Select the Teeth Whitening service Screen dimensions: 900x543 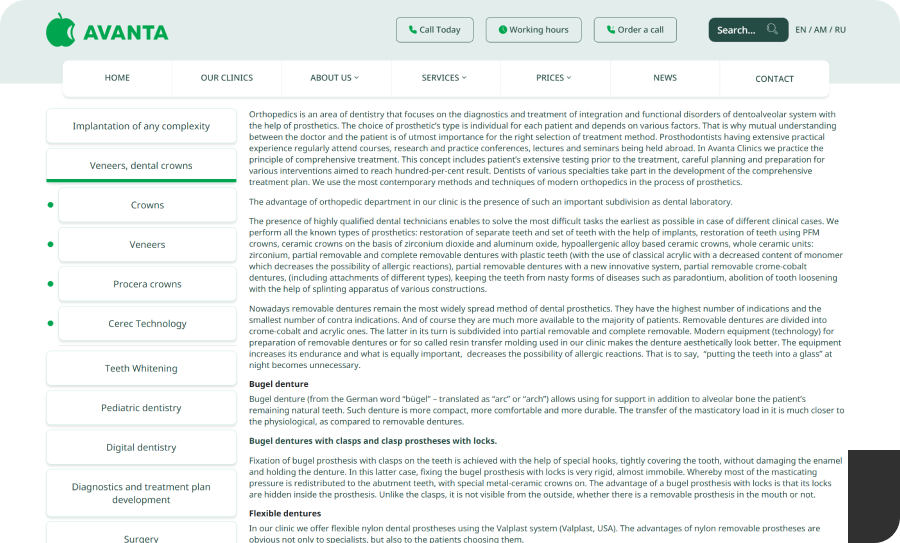pyautogui.click(x=141, y=369)
